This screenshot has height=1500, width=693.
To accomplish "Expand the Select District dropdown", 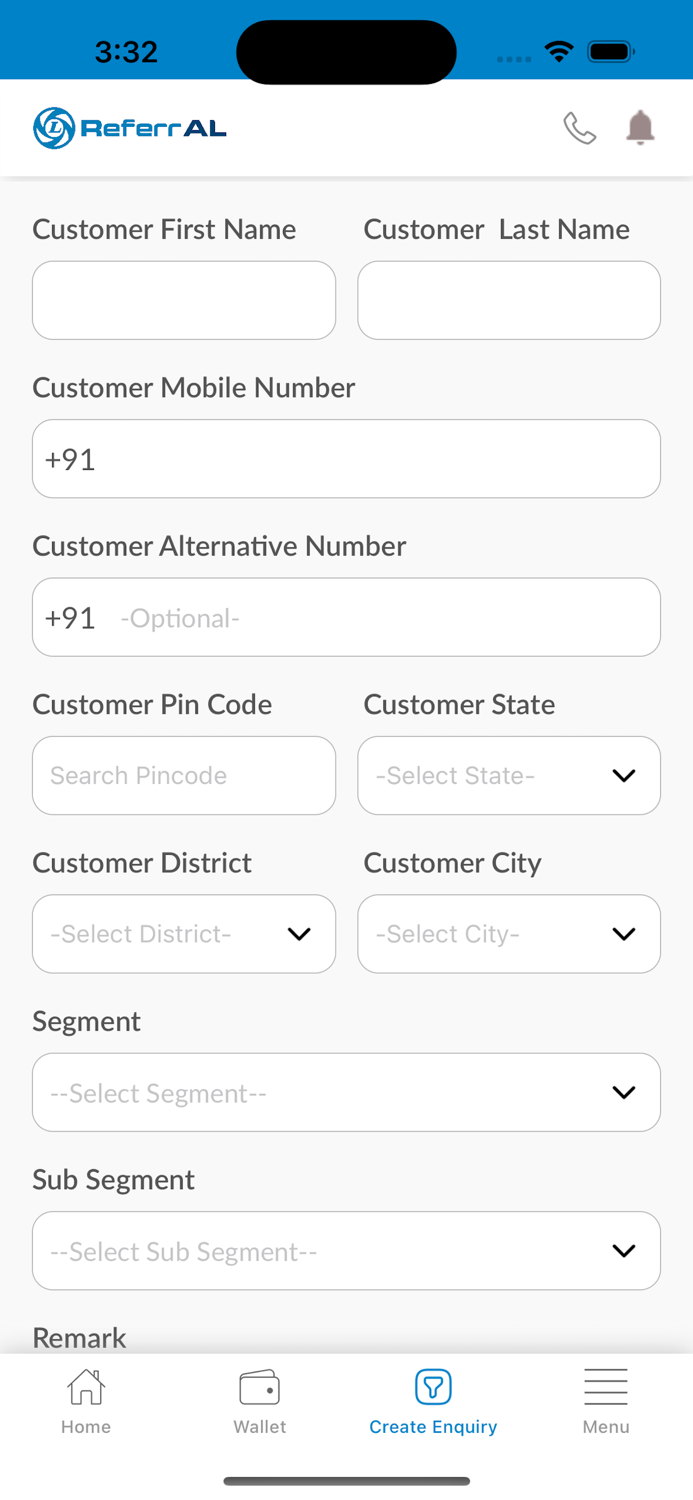I will (184, 934).
